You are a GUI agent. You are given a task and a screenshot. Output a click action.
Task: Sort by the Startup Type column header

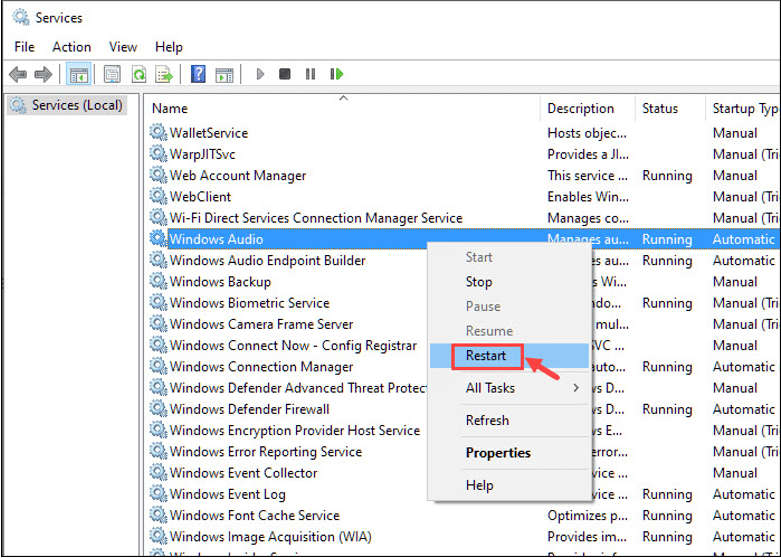pos(744,109)
